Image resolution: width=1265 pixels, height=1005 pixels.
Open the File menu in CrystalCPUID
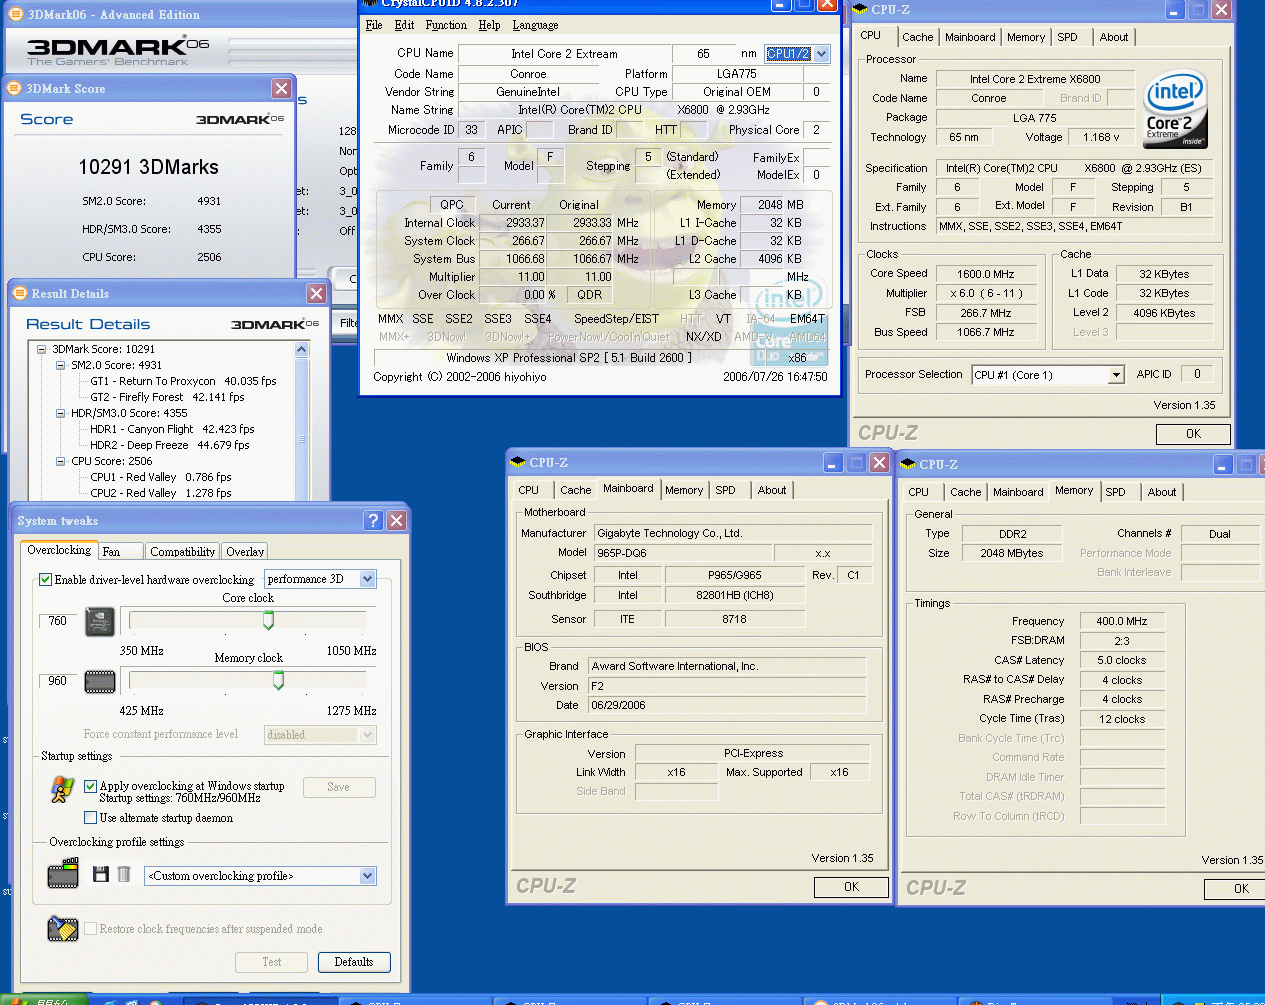tap(374, 25)
